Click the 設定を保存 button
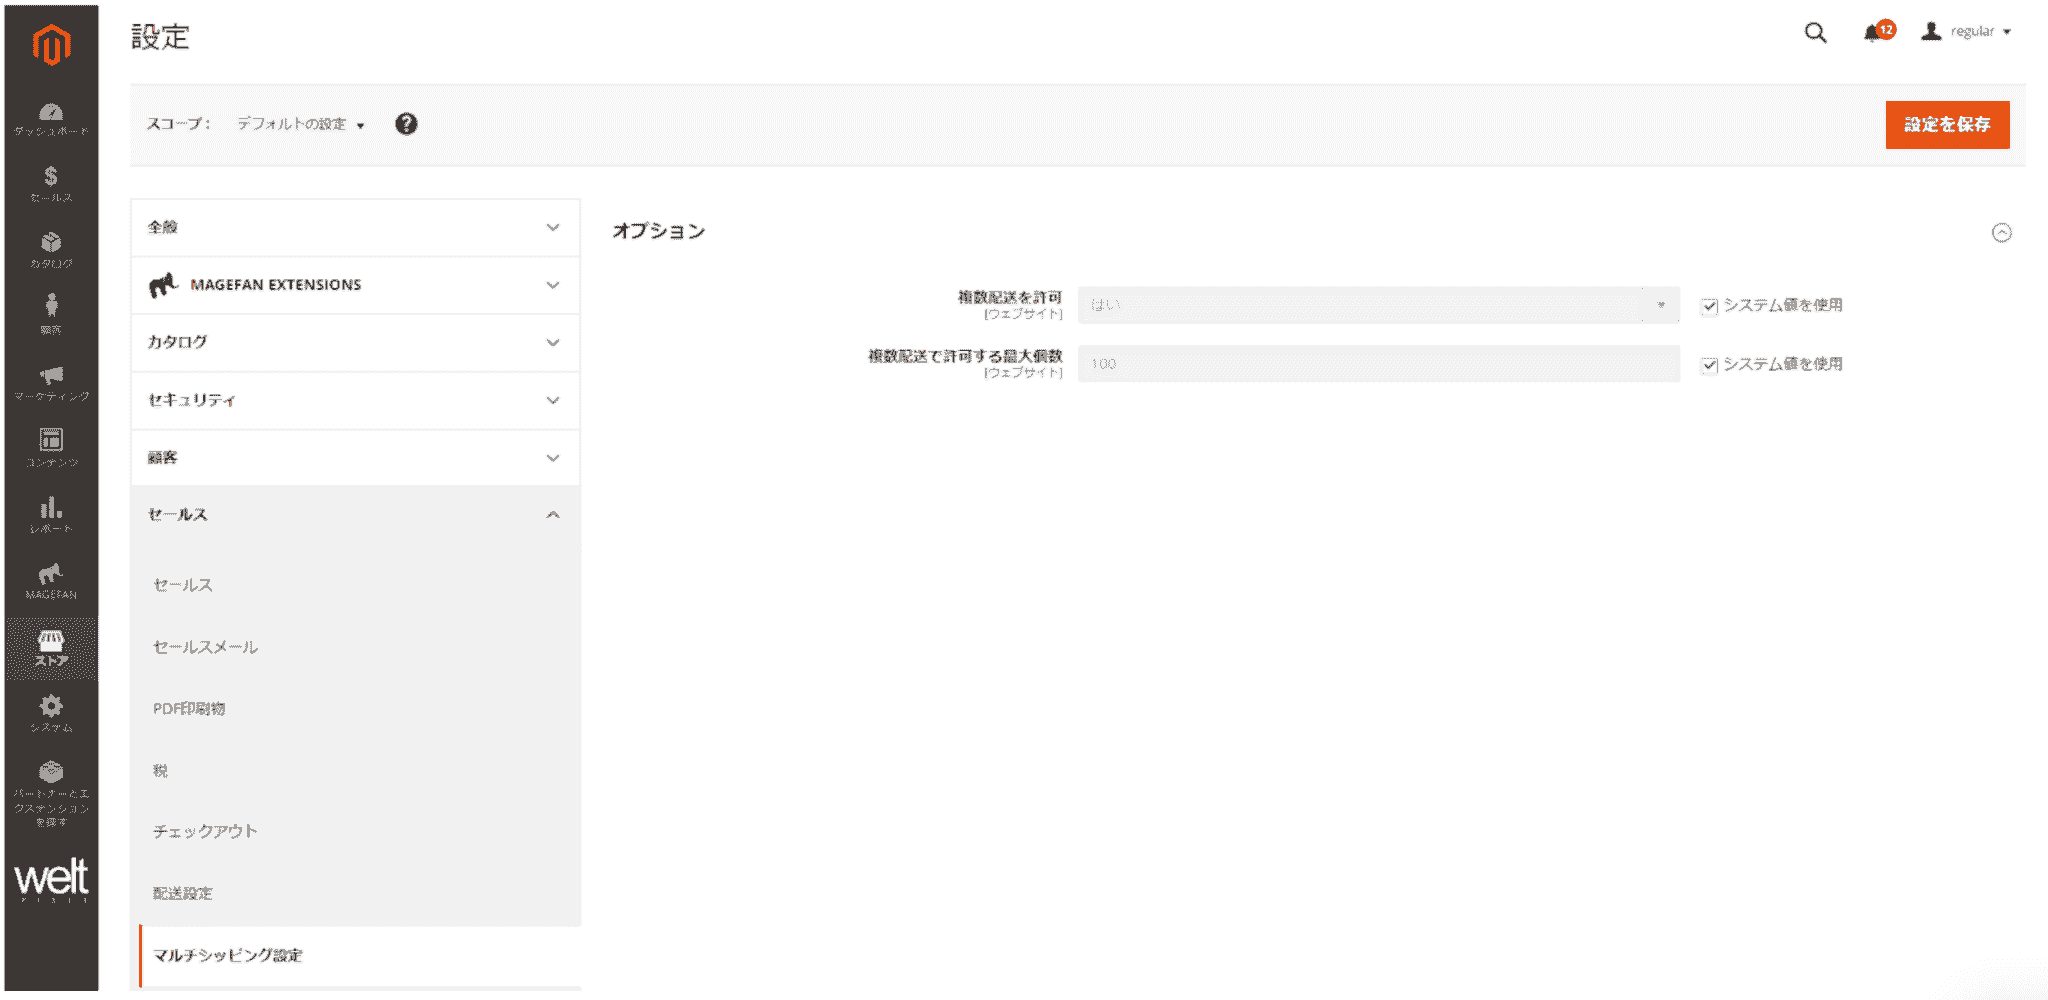 [x=1946, y=125]
